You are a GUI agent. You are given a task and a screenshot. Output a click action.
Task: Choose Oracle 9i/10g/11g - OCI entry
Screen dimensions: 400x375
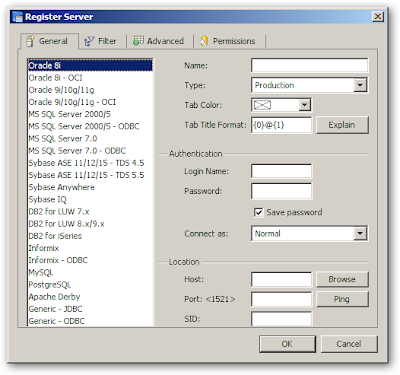tap(90, 102)
